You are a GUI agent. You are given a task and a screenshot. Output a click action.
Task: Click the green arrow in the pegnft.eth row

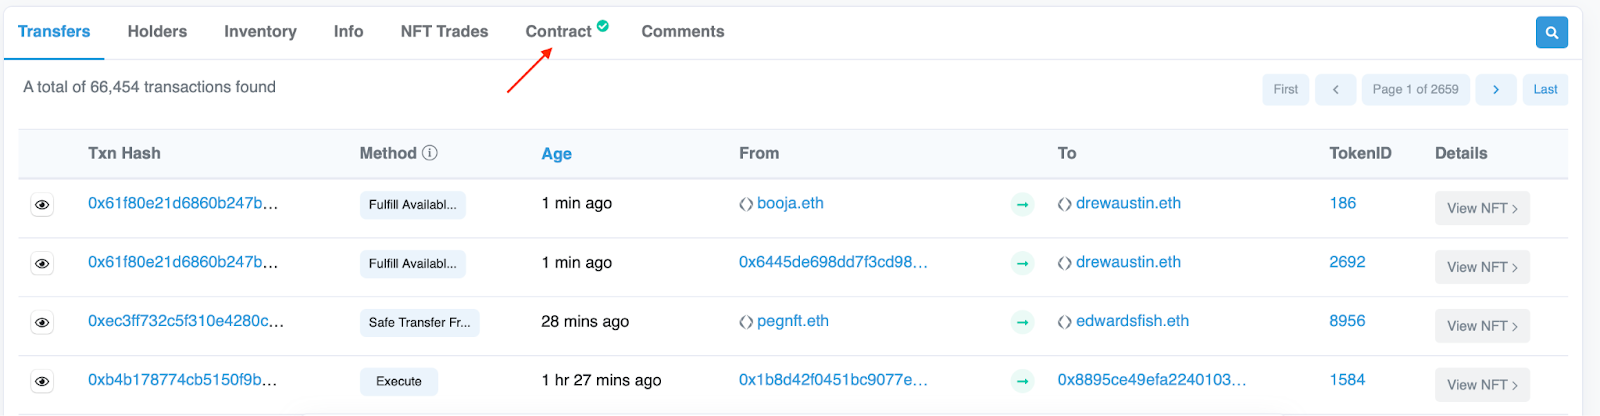tap(1022, 322)
